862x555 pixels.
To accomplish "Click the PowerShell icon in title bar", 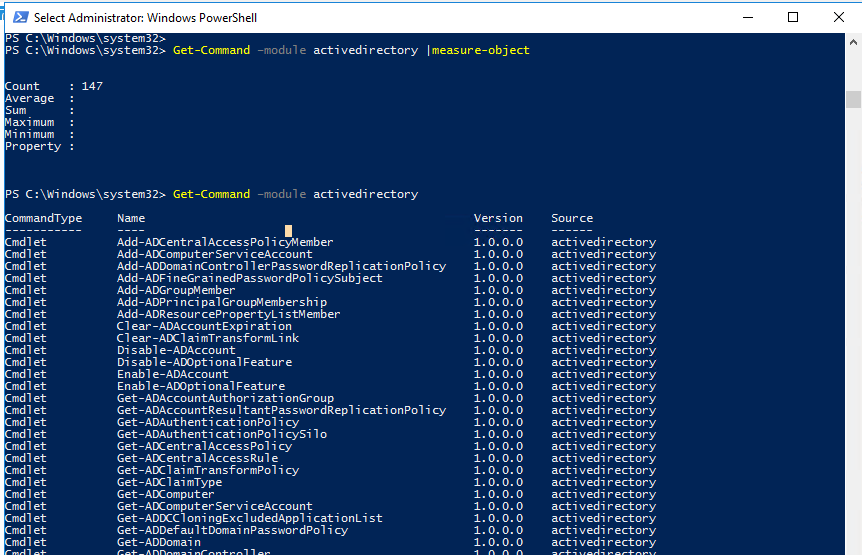I will (21, 18).
